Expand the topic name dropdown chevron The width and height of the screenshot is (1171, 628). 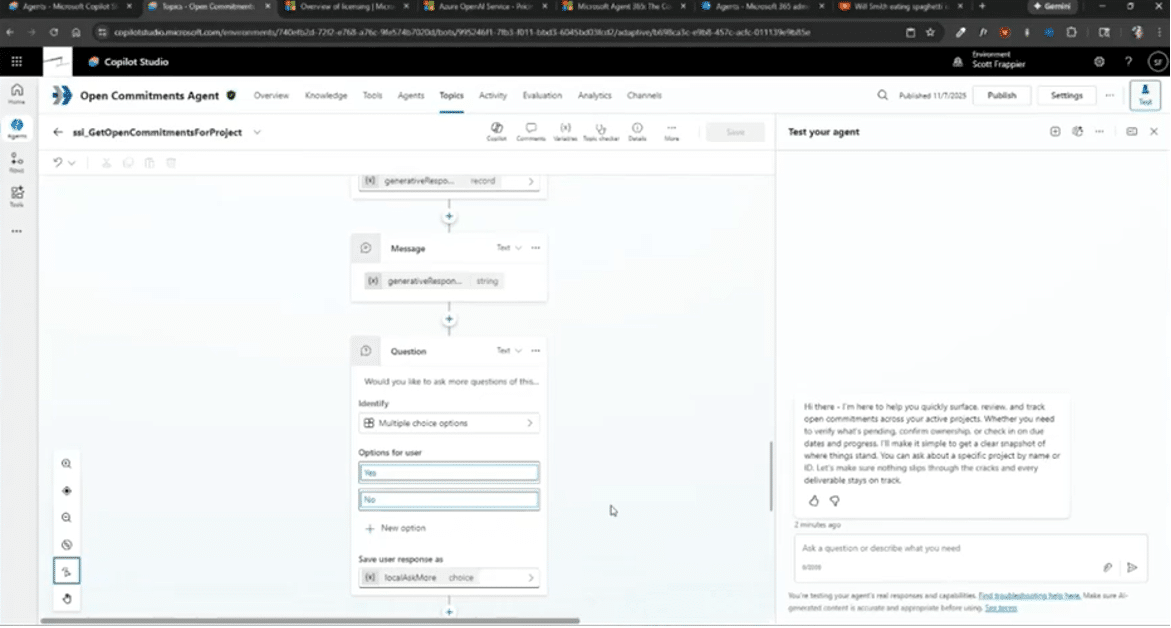click(257, 132)
